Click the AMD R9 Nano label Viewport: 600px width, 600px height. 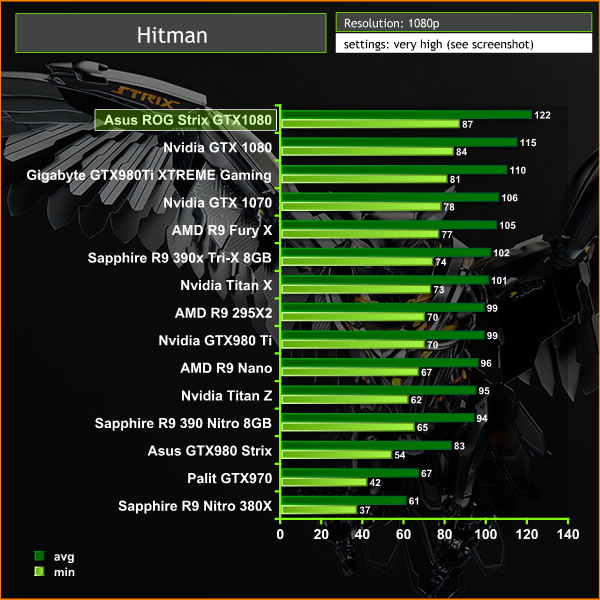(x=226, y=368)
